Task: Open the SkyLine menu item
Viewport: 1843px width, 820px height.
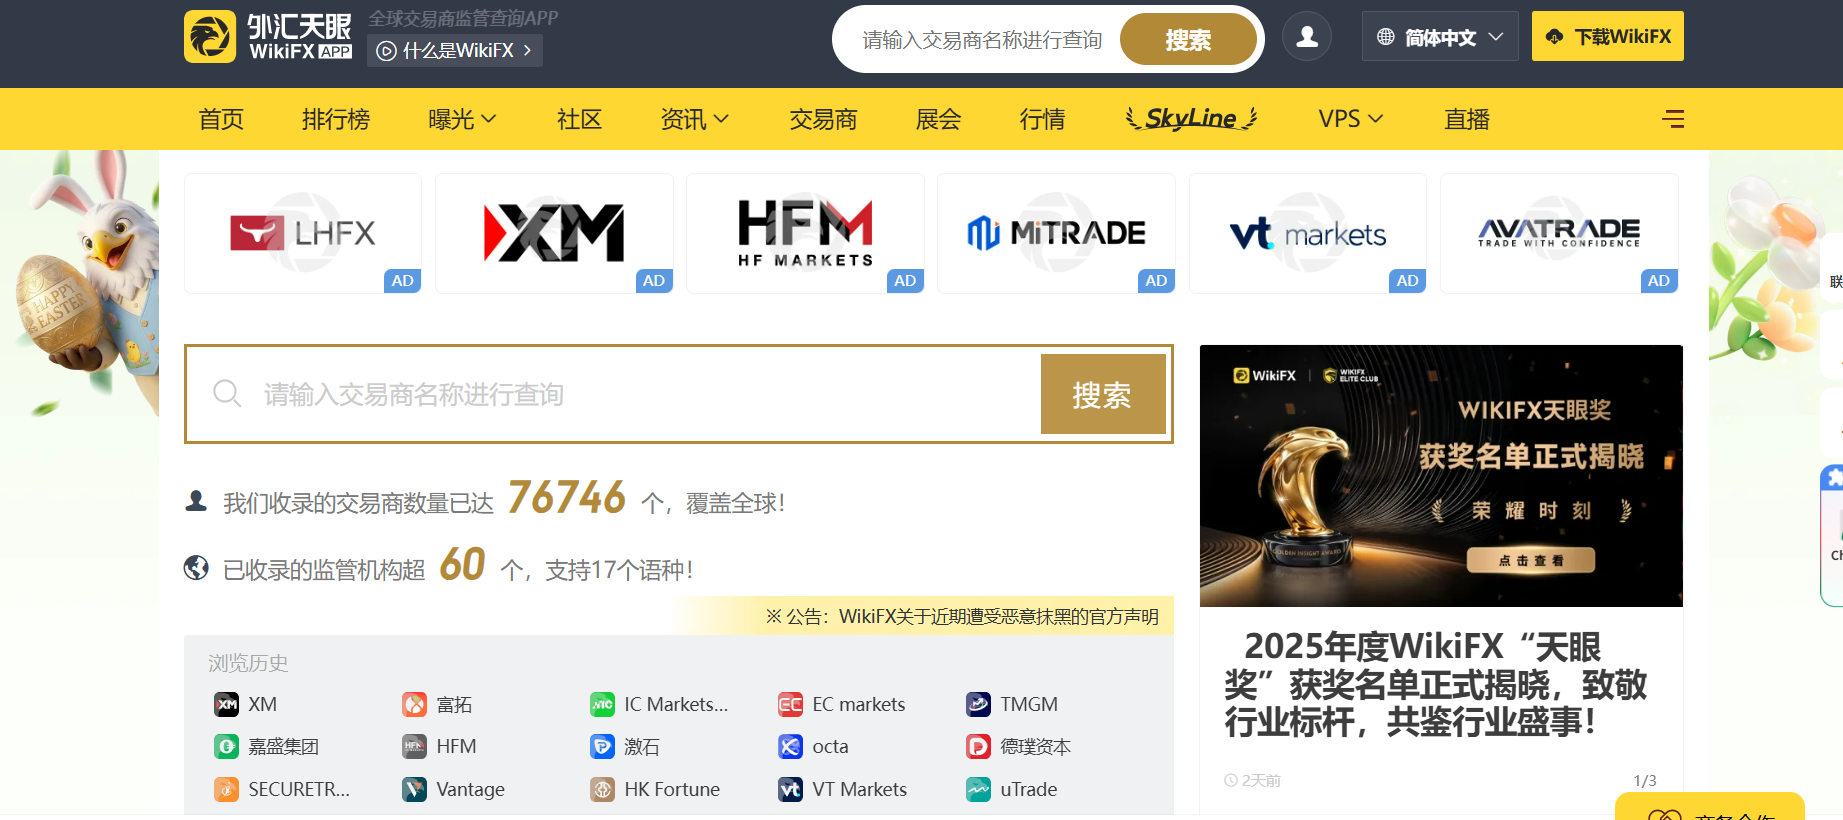Action: pos(1191,119)
